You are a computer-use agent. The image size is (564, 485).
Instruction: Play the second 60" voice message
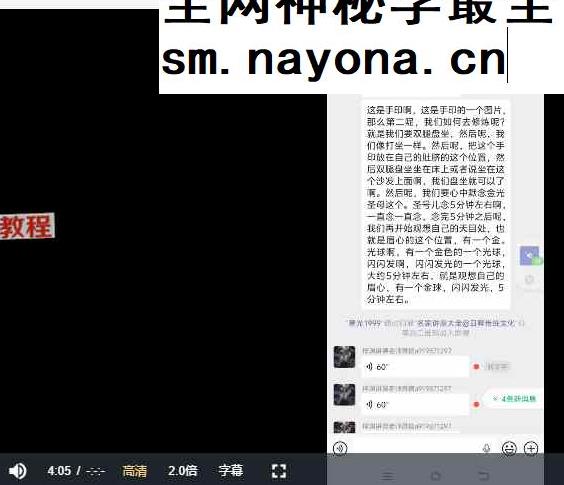pos(415,405)
